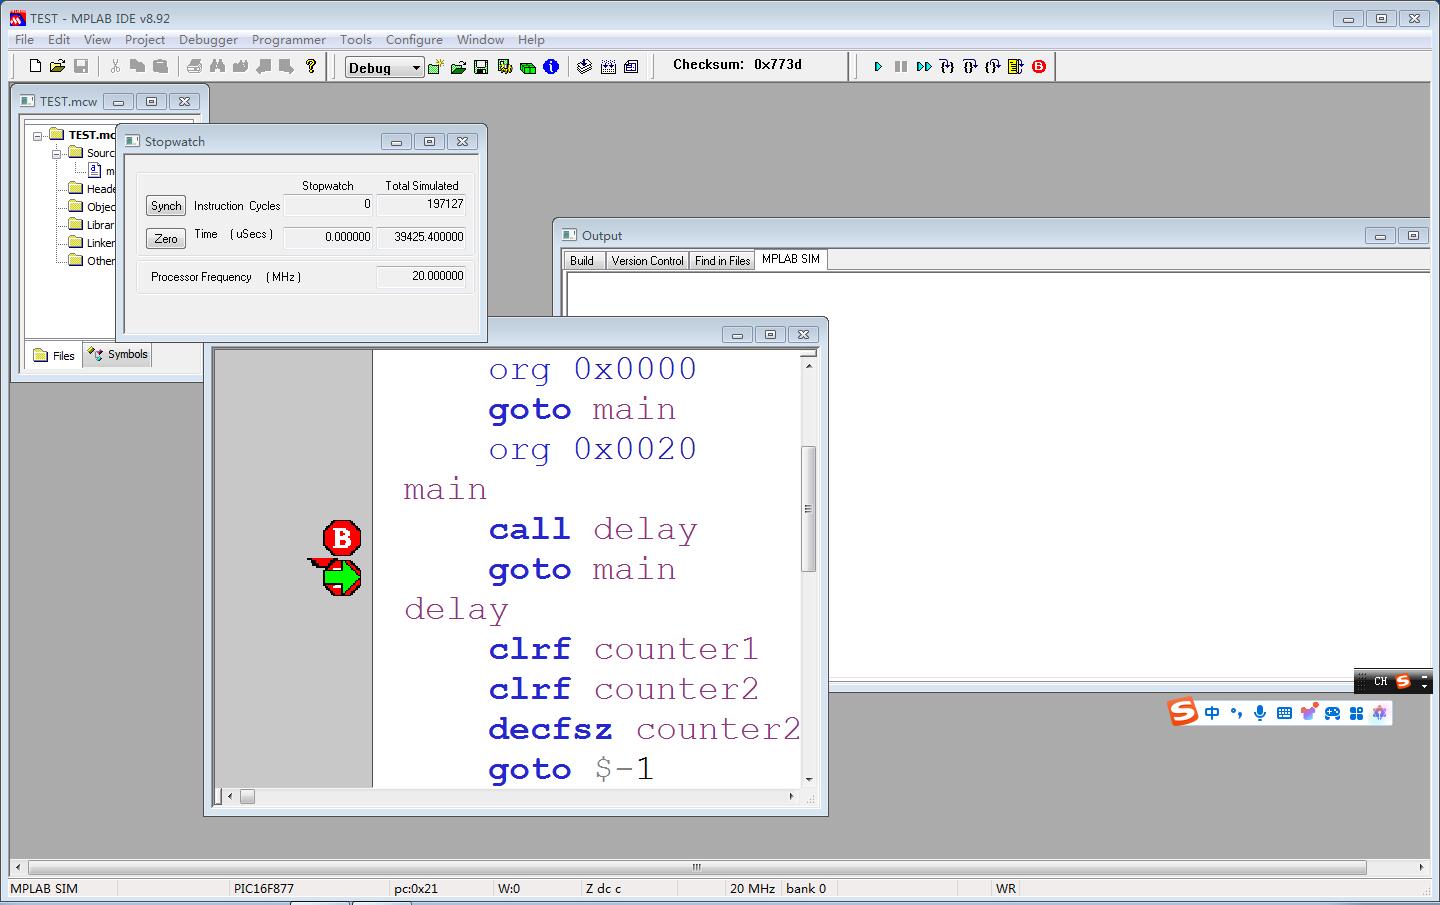Open a project with the green folder icon
Viewport: 1440px width, 905px height.
coord(458,67)
